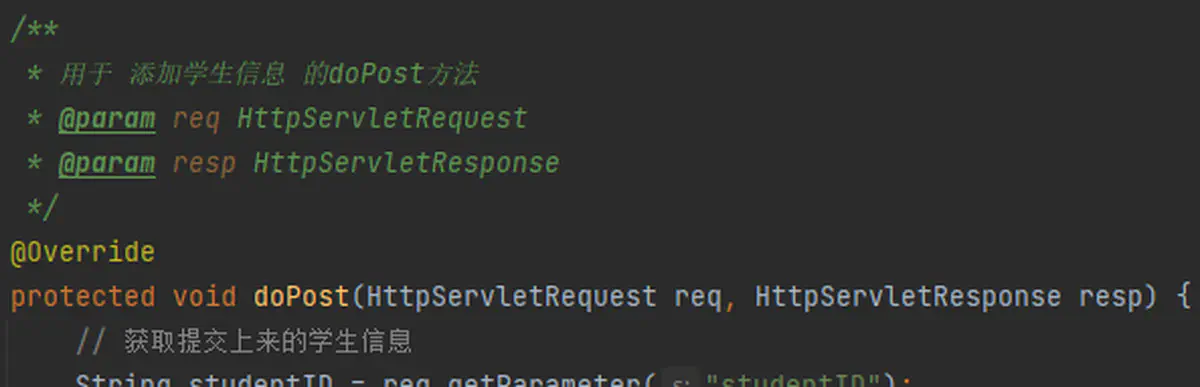This screenshot has width=1200, height=387.
Task: Click HttpServletRequest type in method signature
Action: pyautogui.click(x=512, y=297)
